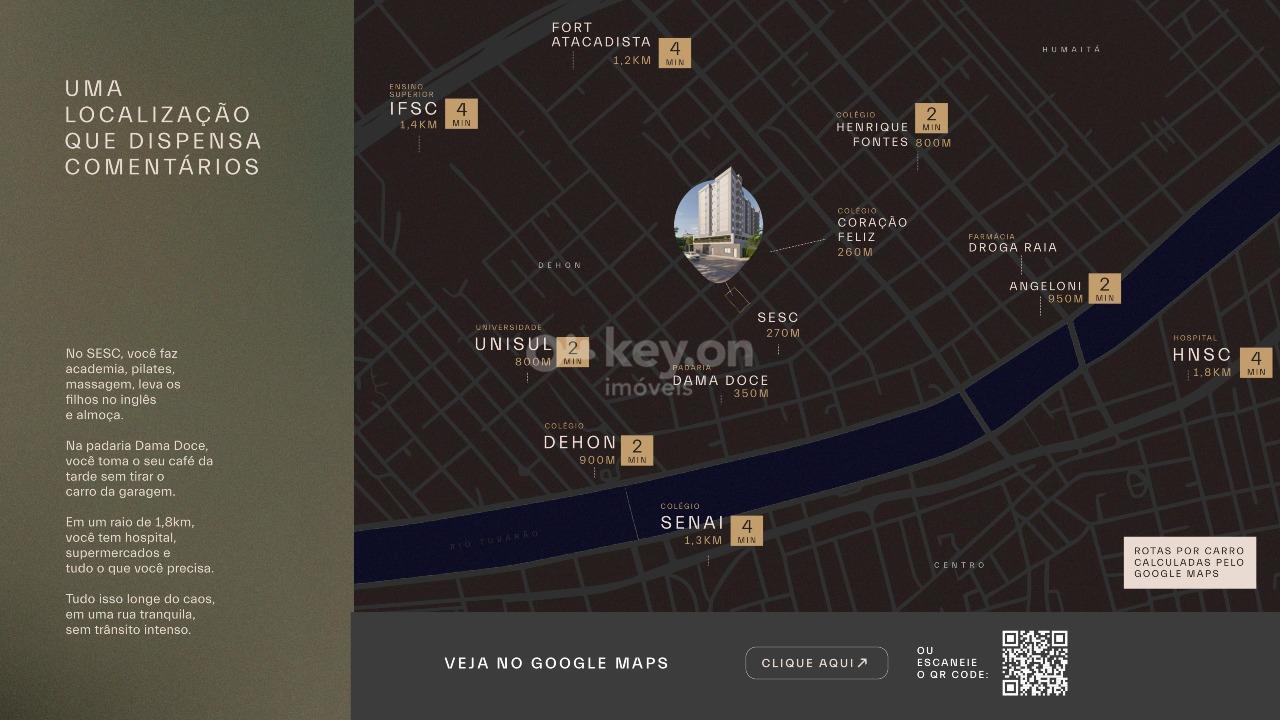Select the Dama Doce bakery label
The image size is (1280, 720).
point(720,381)
